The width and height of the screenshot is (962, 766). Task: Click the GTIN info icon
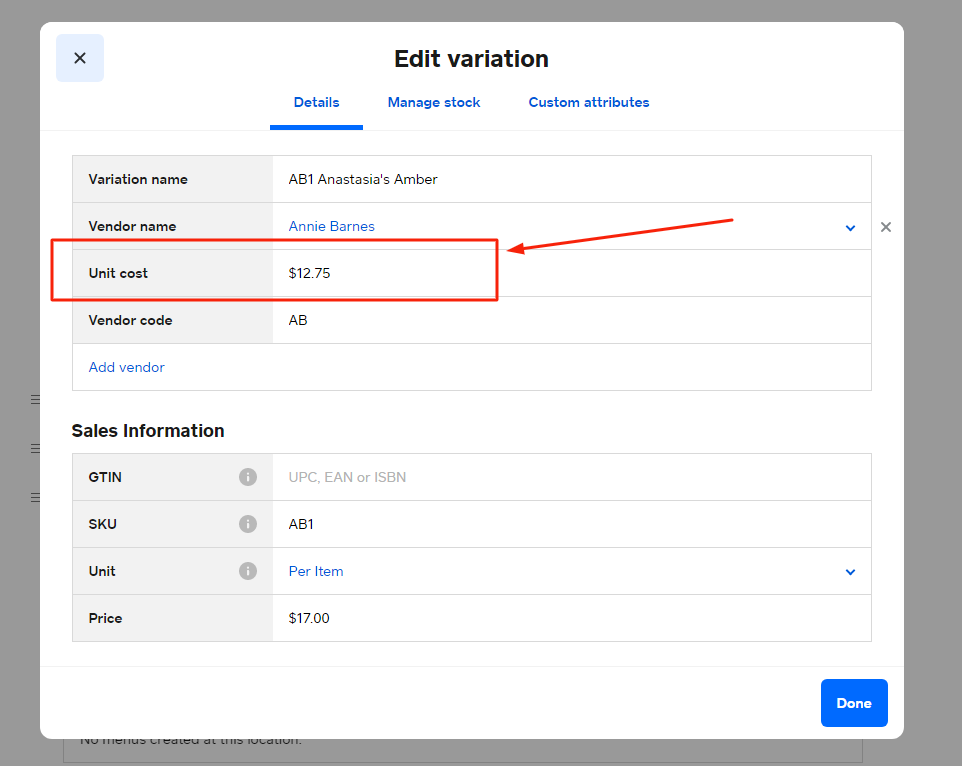point(248,477)
